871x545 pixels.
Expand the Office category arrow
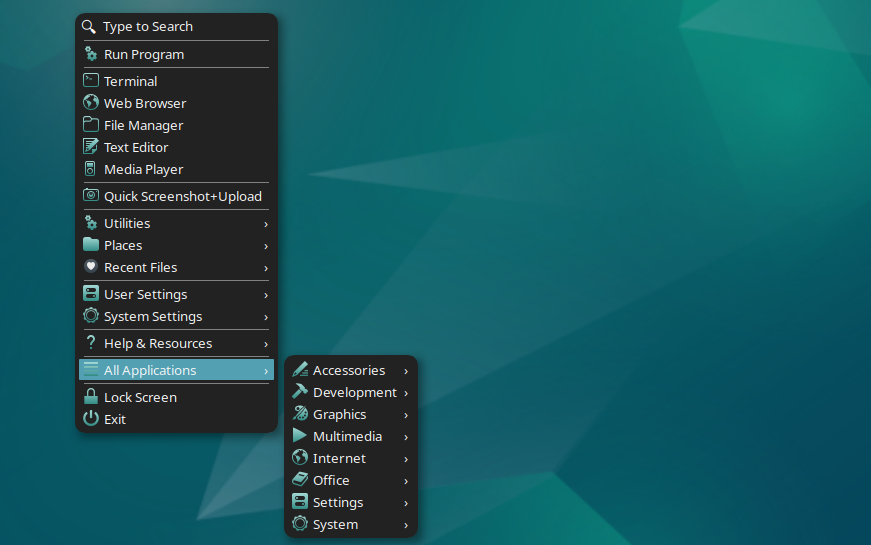click(x=406, y=482)
